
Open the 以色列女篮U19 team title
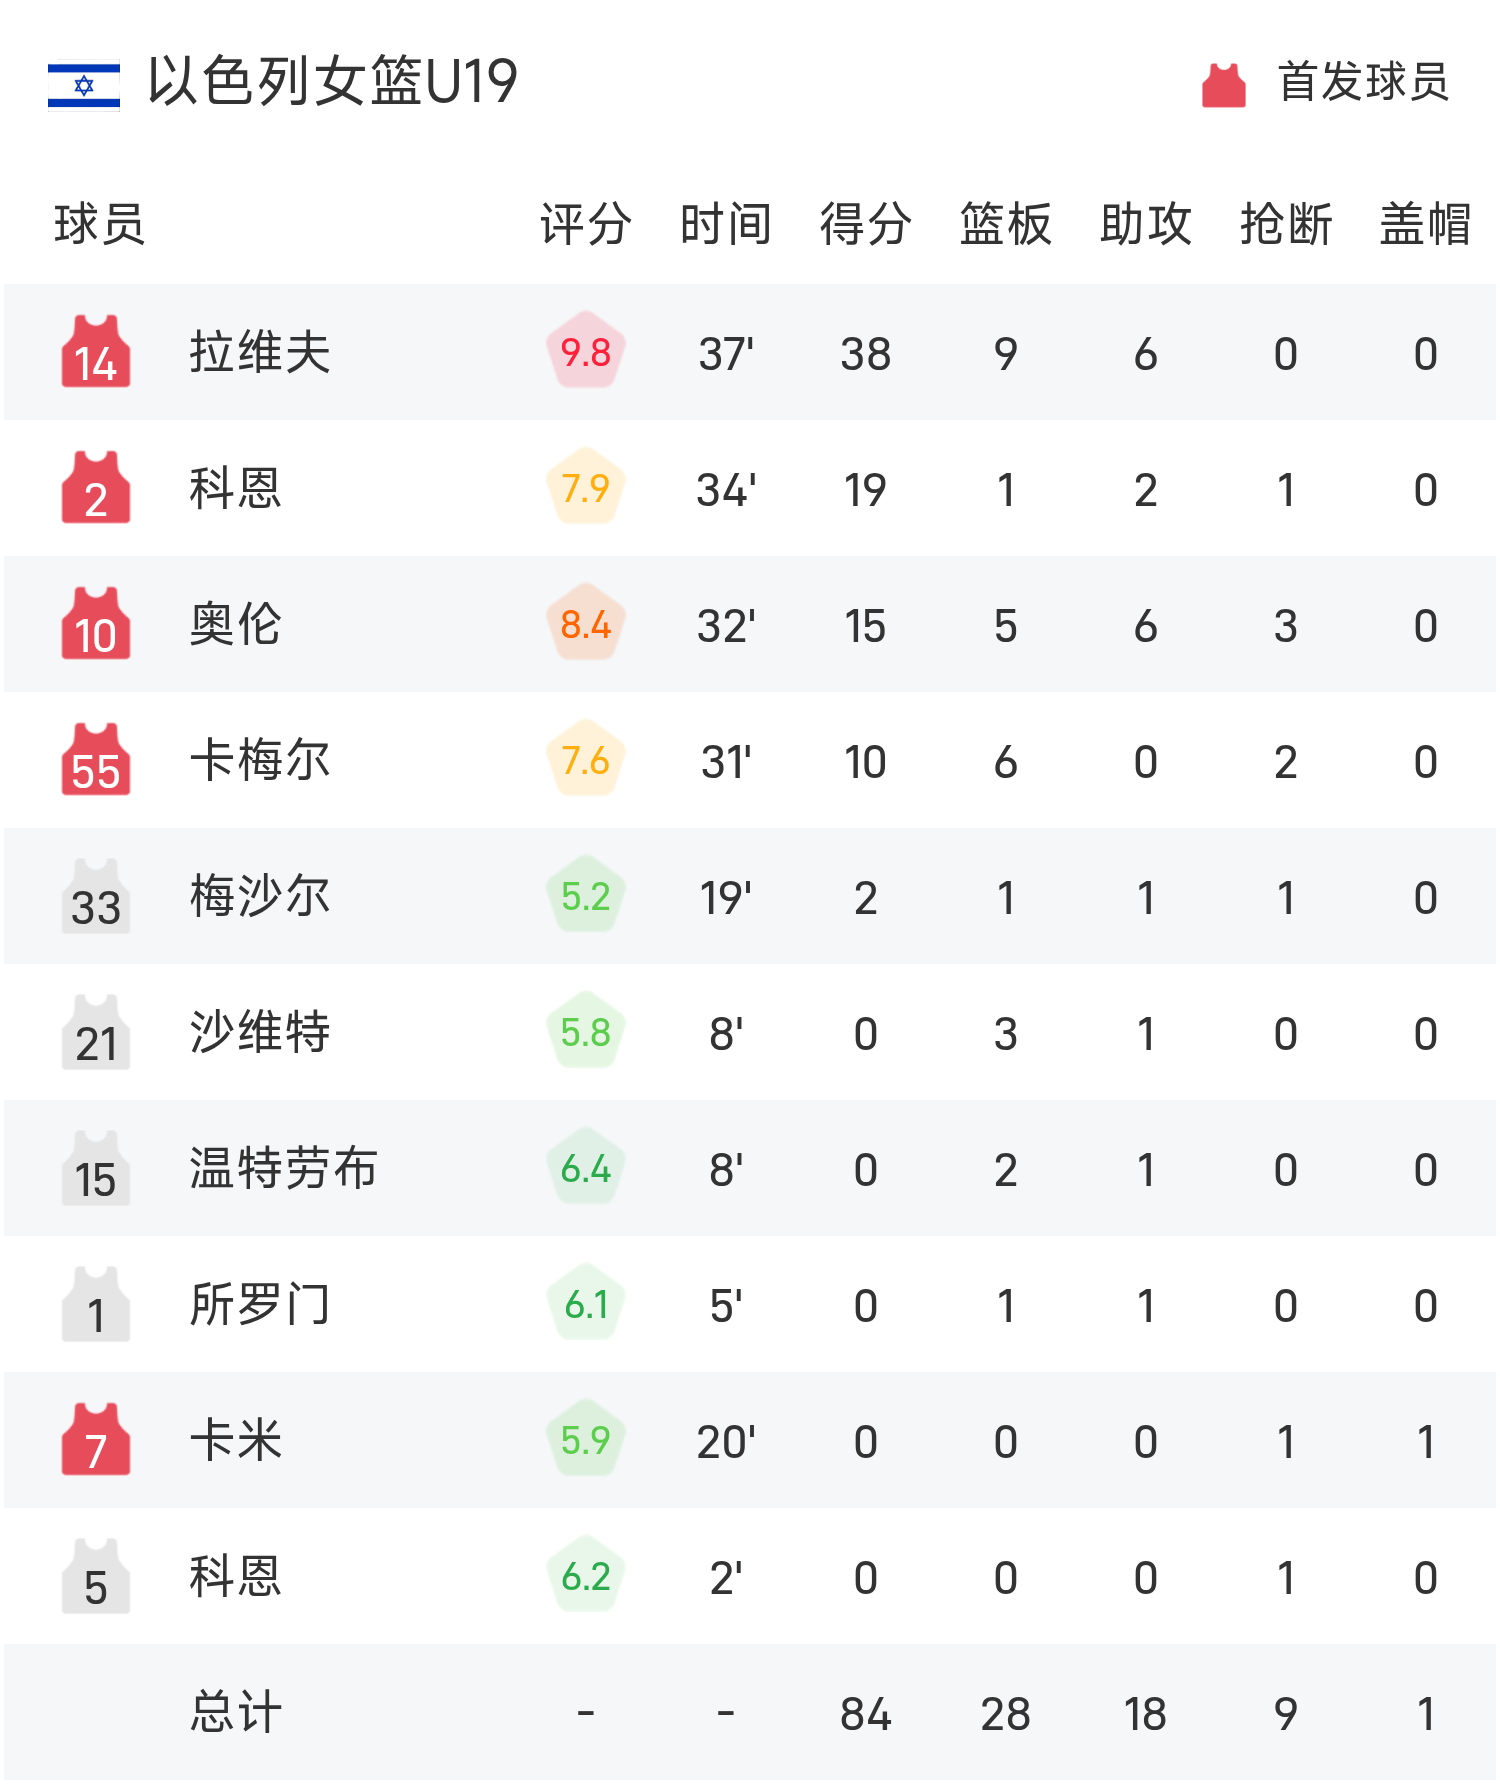pyautogui.click(x=332, y=82)
